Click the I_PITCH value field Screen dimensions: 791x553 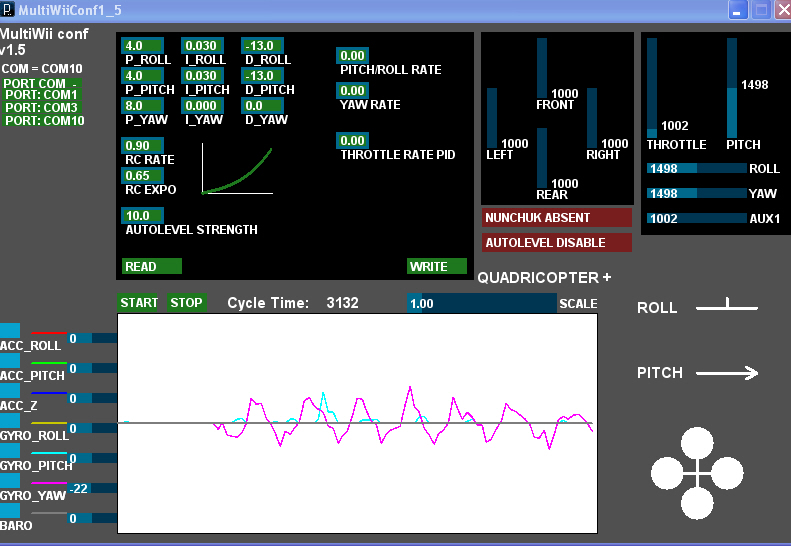tap(202, 76)
